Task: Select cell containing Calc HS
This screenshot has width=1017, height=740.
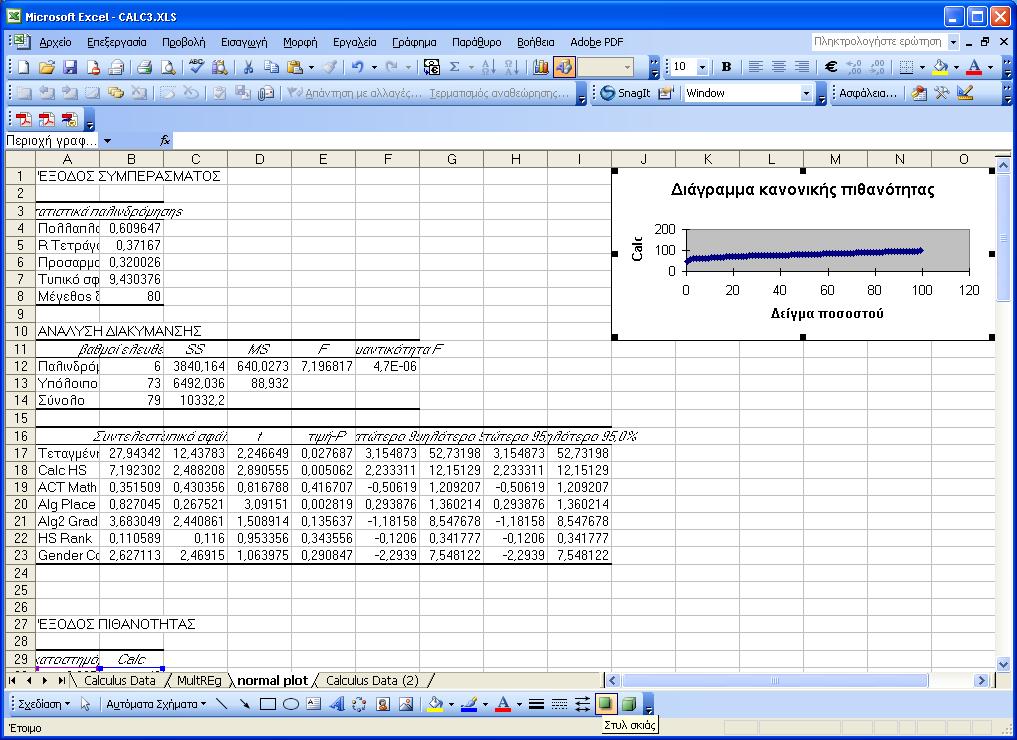Action: (x=67, y=470)
